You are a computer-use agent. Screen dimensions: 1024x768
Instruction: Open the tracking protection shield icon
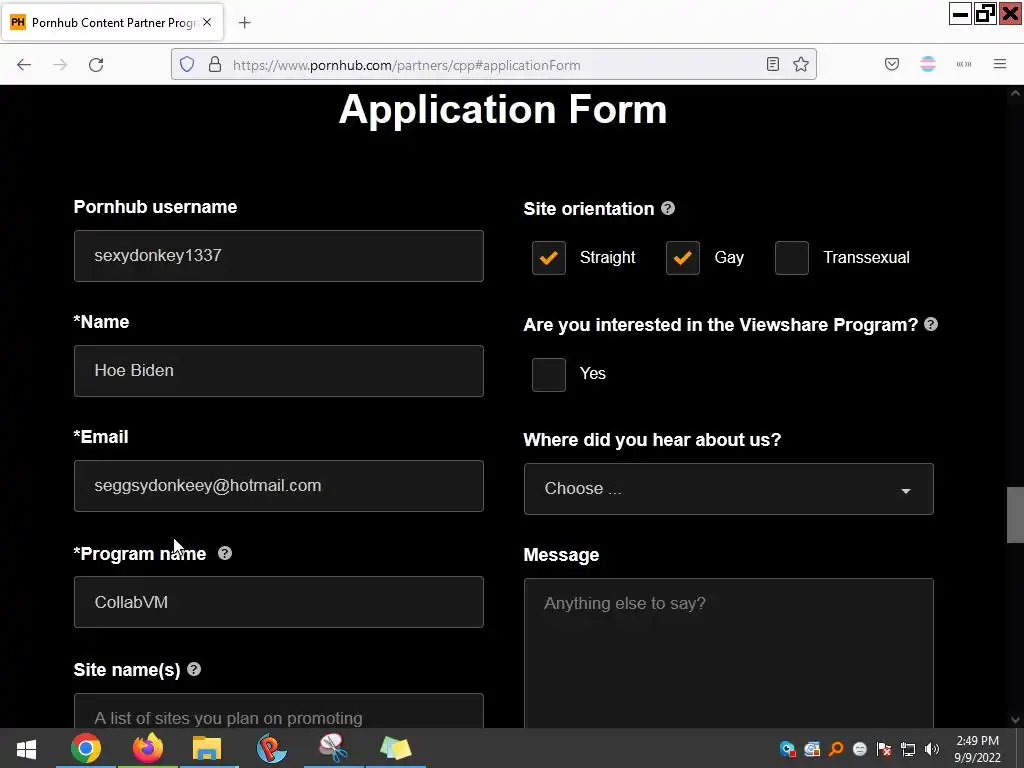tap(187, 65)
